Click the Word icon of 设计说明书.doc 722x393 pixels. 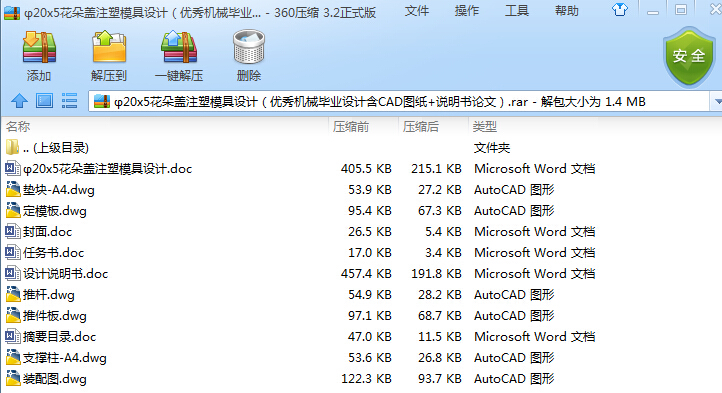pos(12,273)
